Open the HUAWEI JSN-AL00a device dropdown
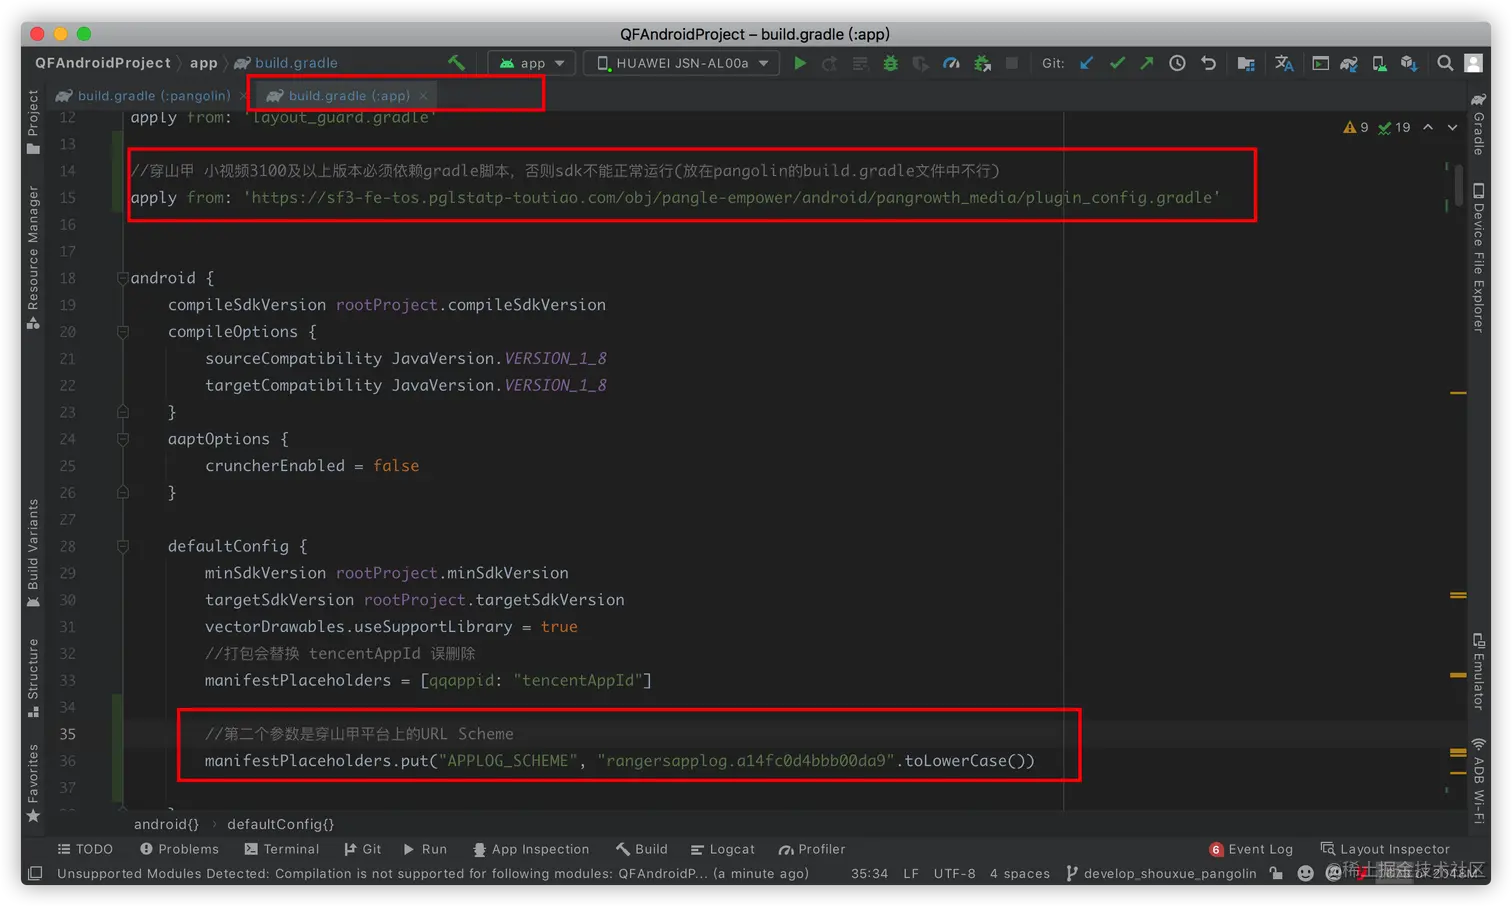This screenshot has width=1512, height=906. pyautogui.click(x=682, y=63)
